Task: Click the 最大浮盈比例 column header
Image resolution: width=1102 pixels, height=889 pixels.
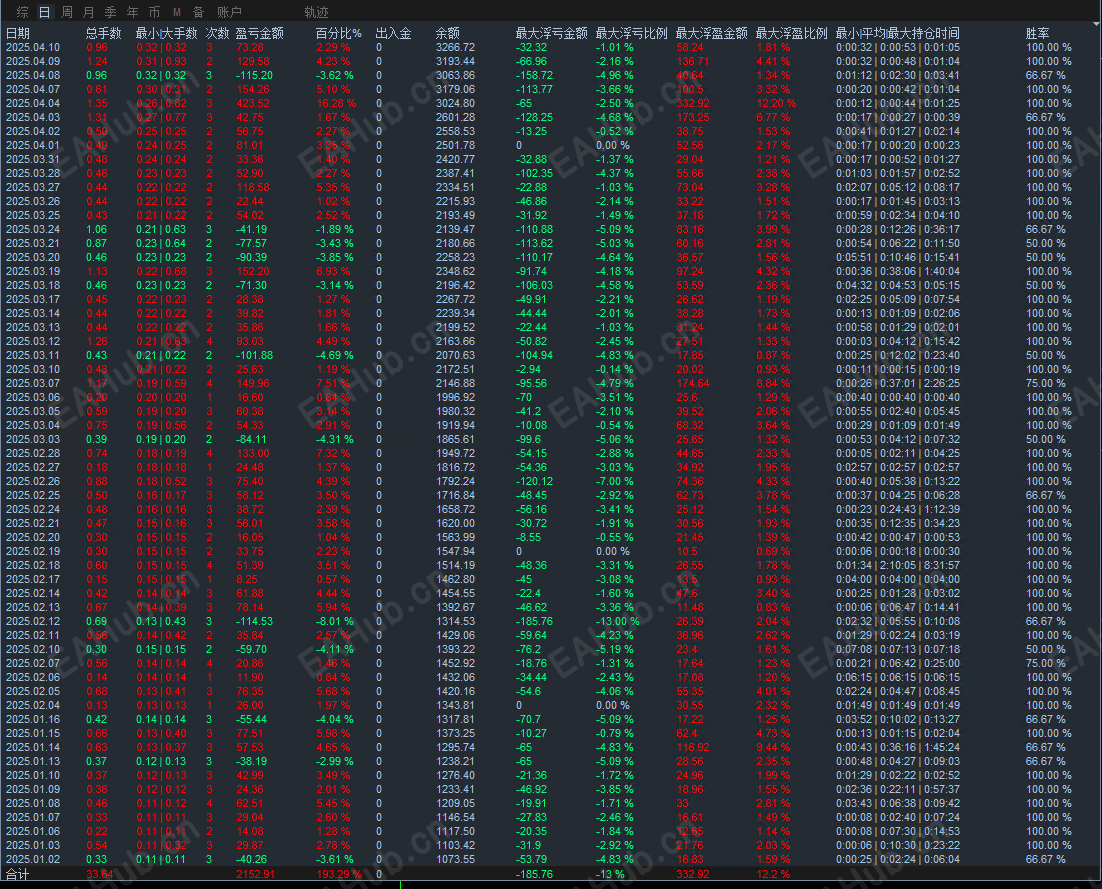Action: tap(791, 33)
